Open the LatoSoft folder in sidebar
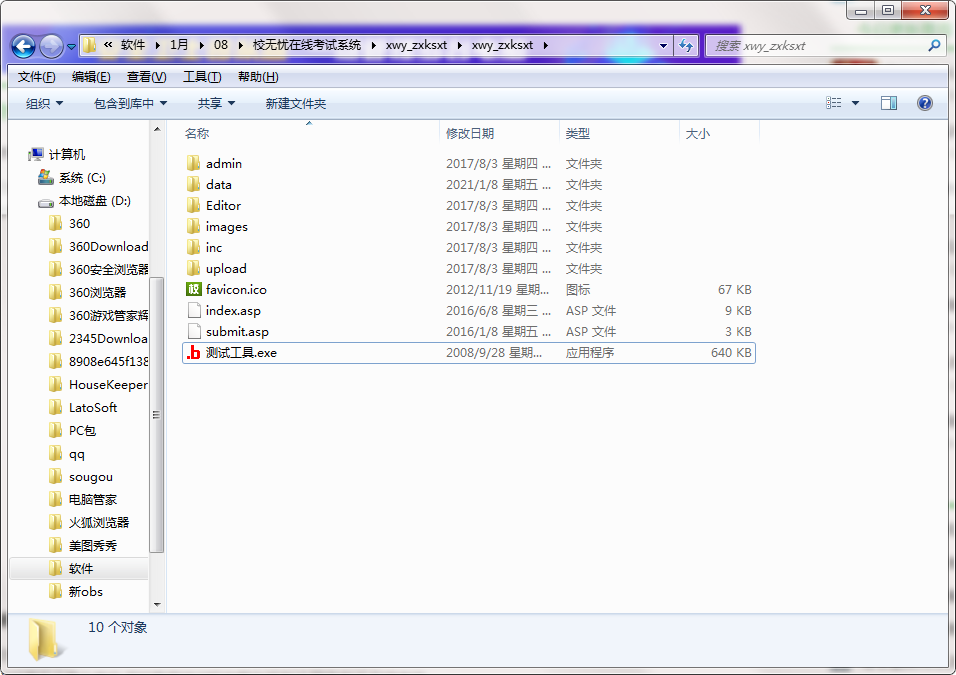This screenshot has height=675, width=956. point(93,407)
